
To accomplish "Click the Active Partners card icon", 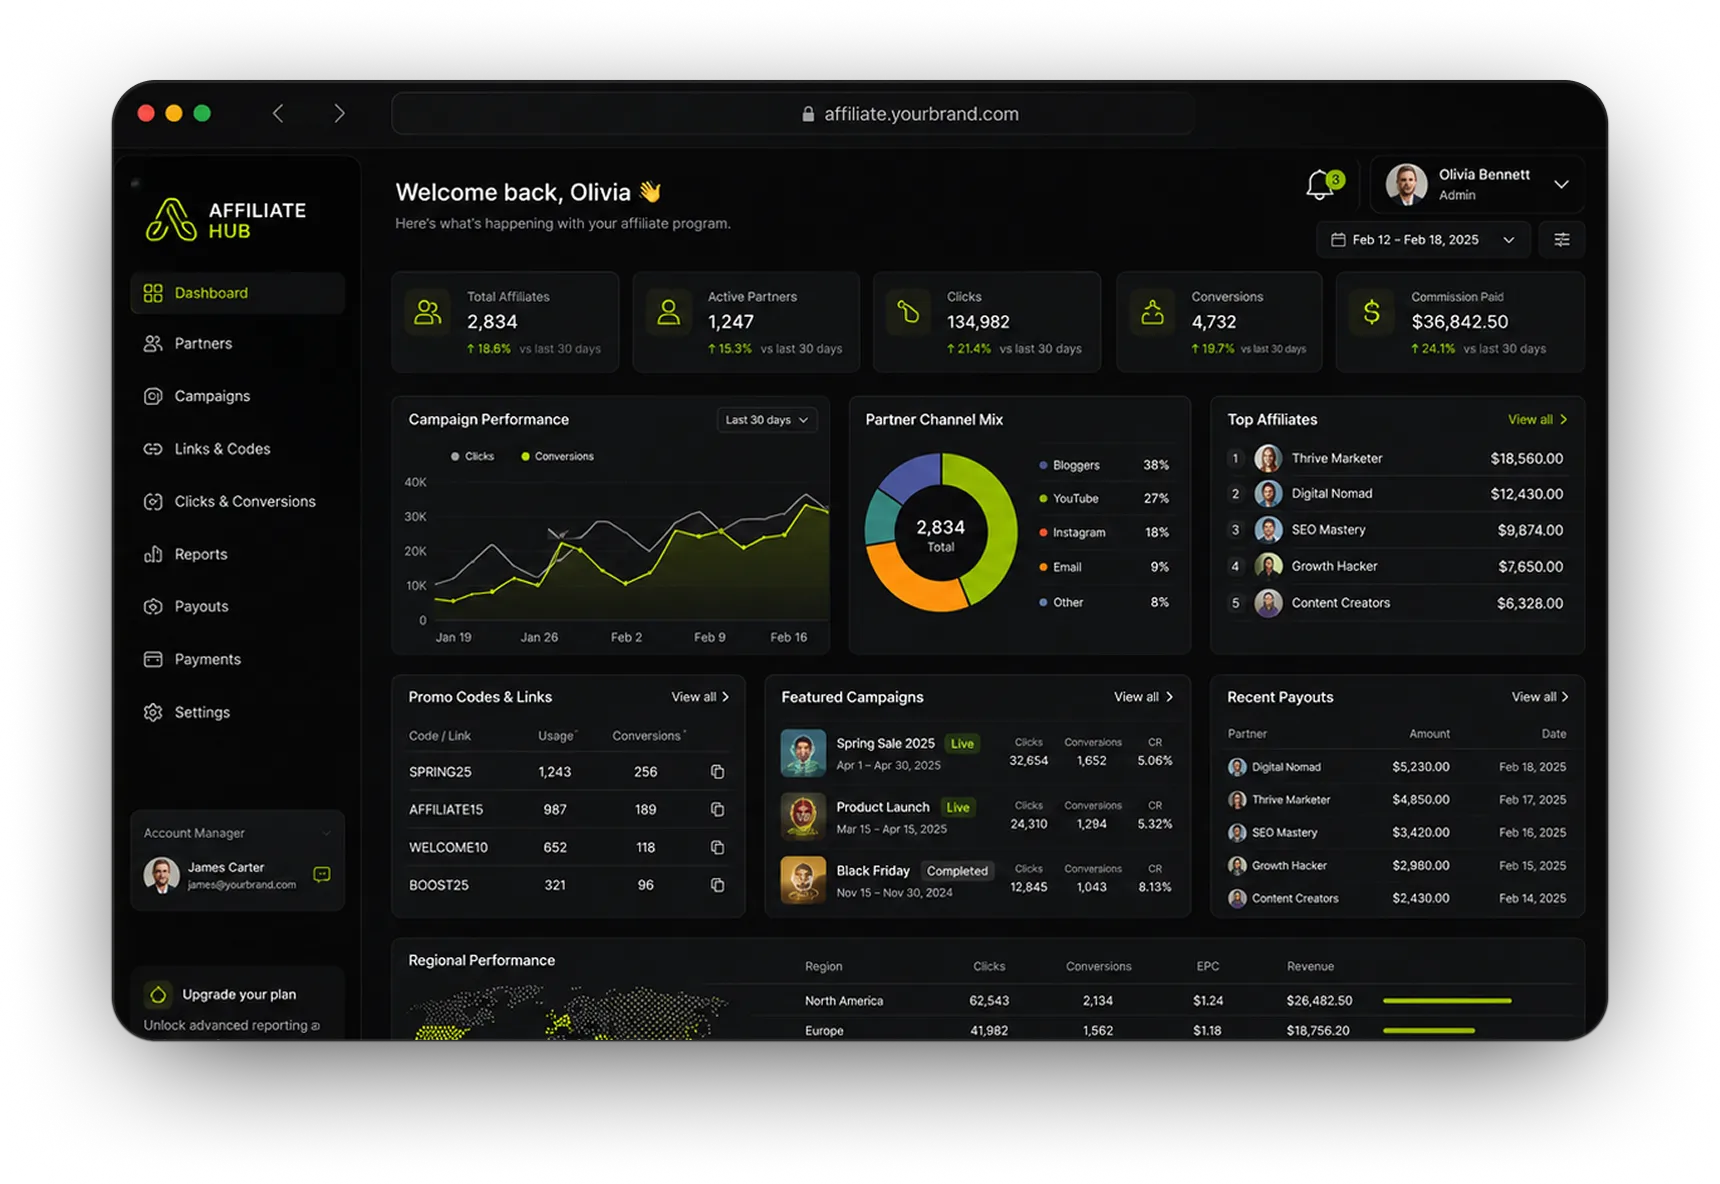I will 669,313.
